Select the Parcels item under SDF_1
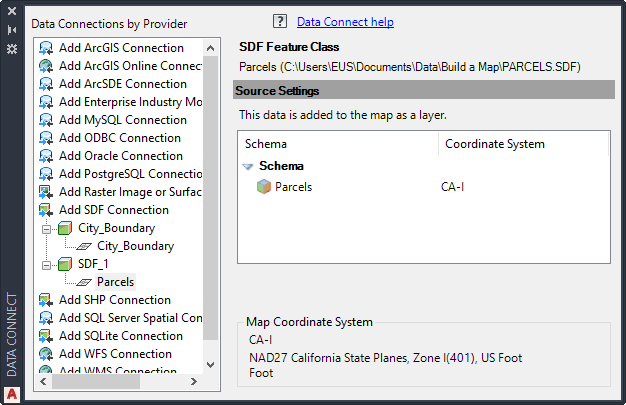626x405 pixels. pyautogui.click(x=115, y=282)
